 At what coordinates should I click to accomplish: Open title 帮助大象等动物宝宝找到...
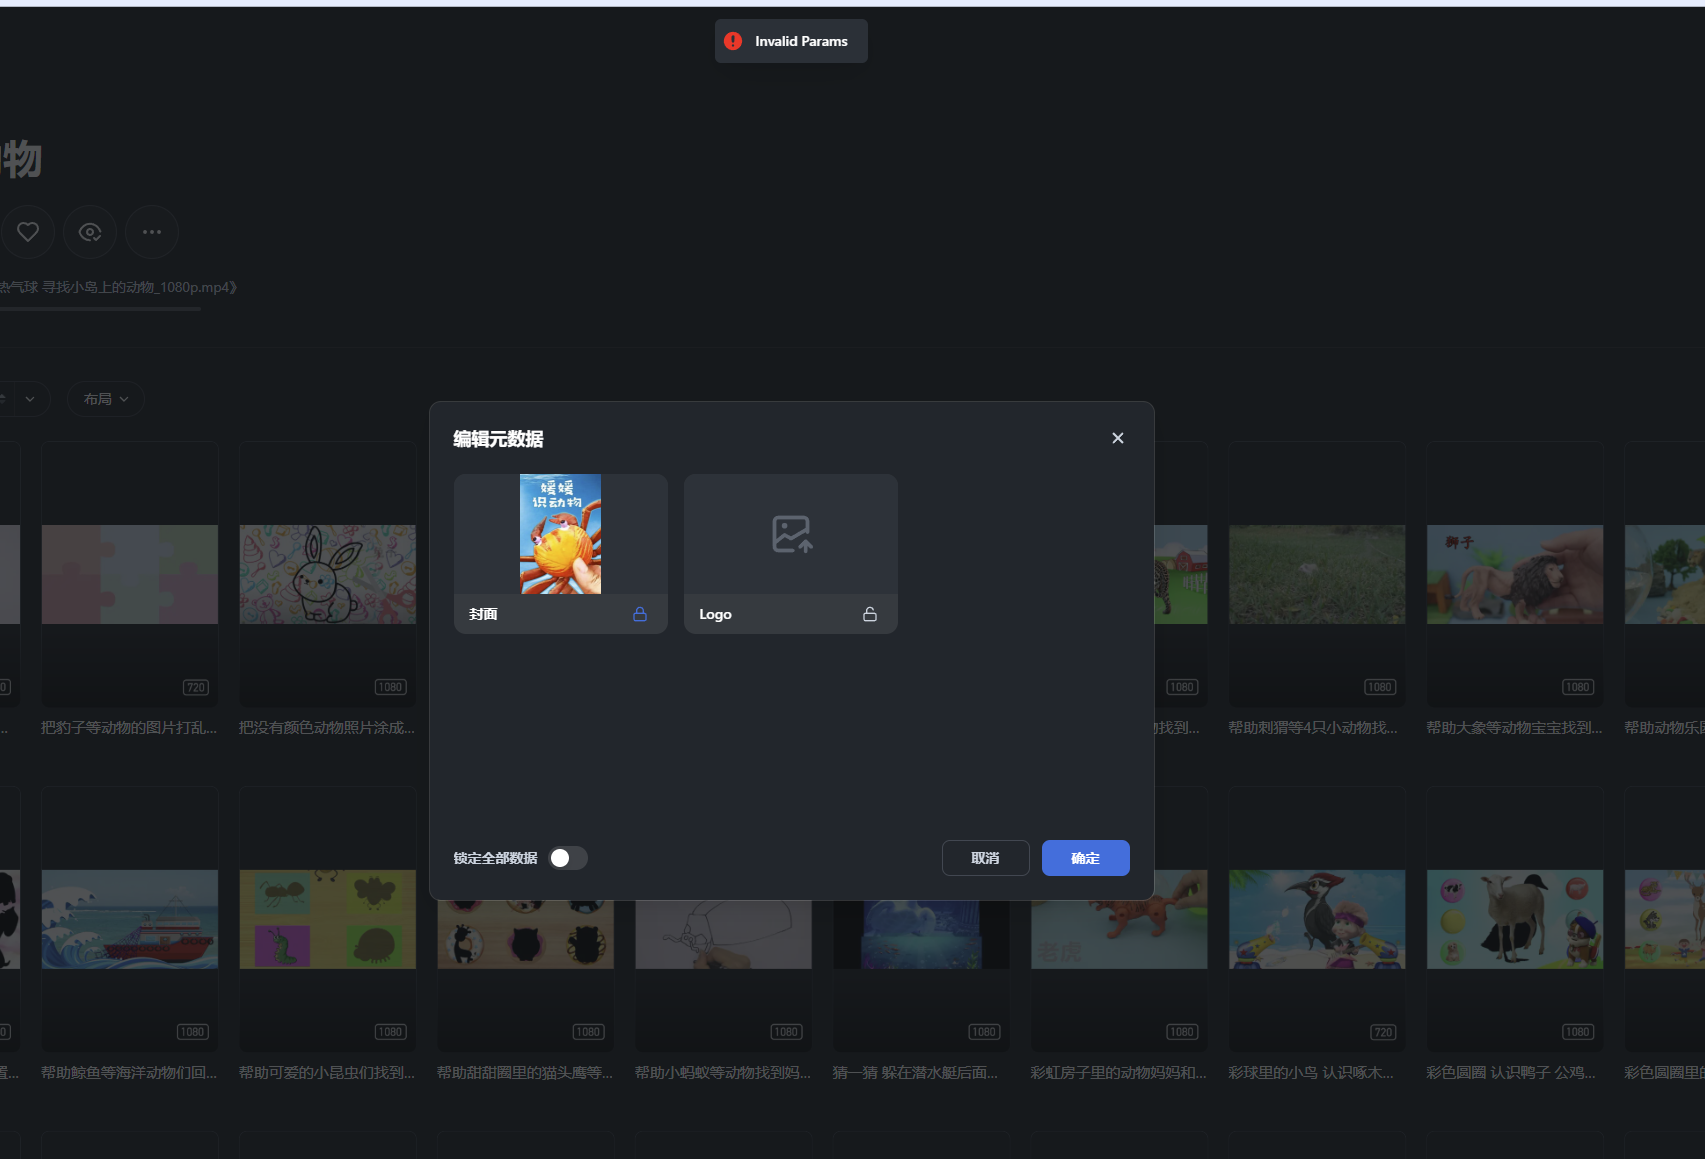click(1514, 728)
